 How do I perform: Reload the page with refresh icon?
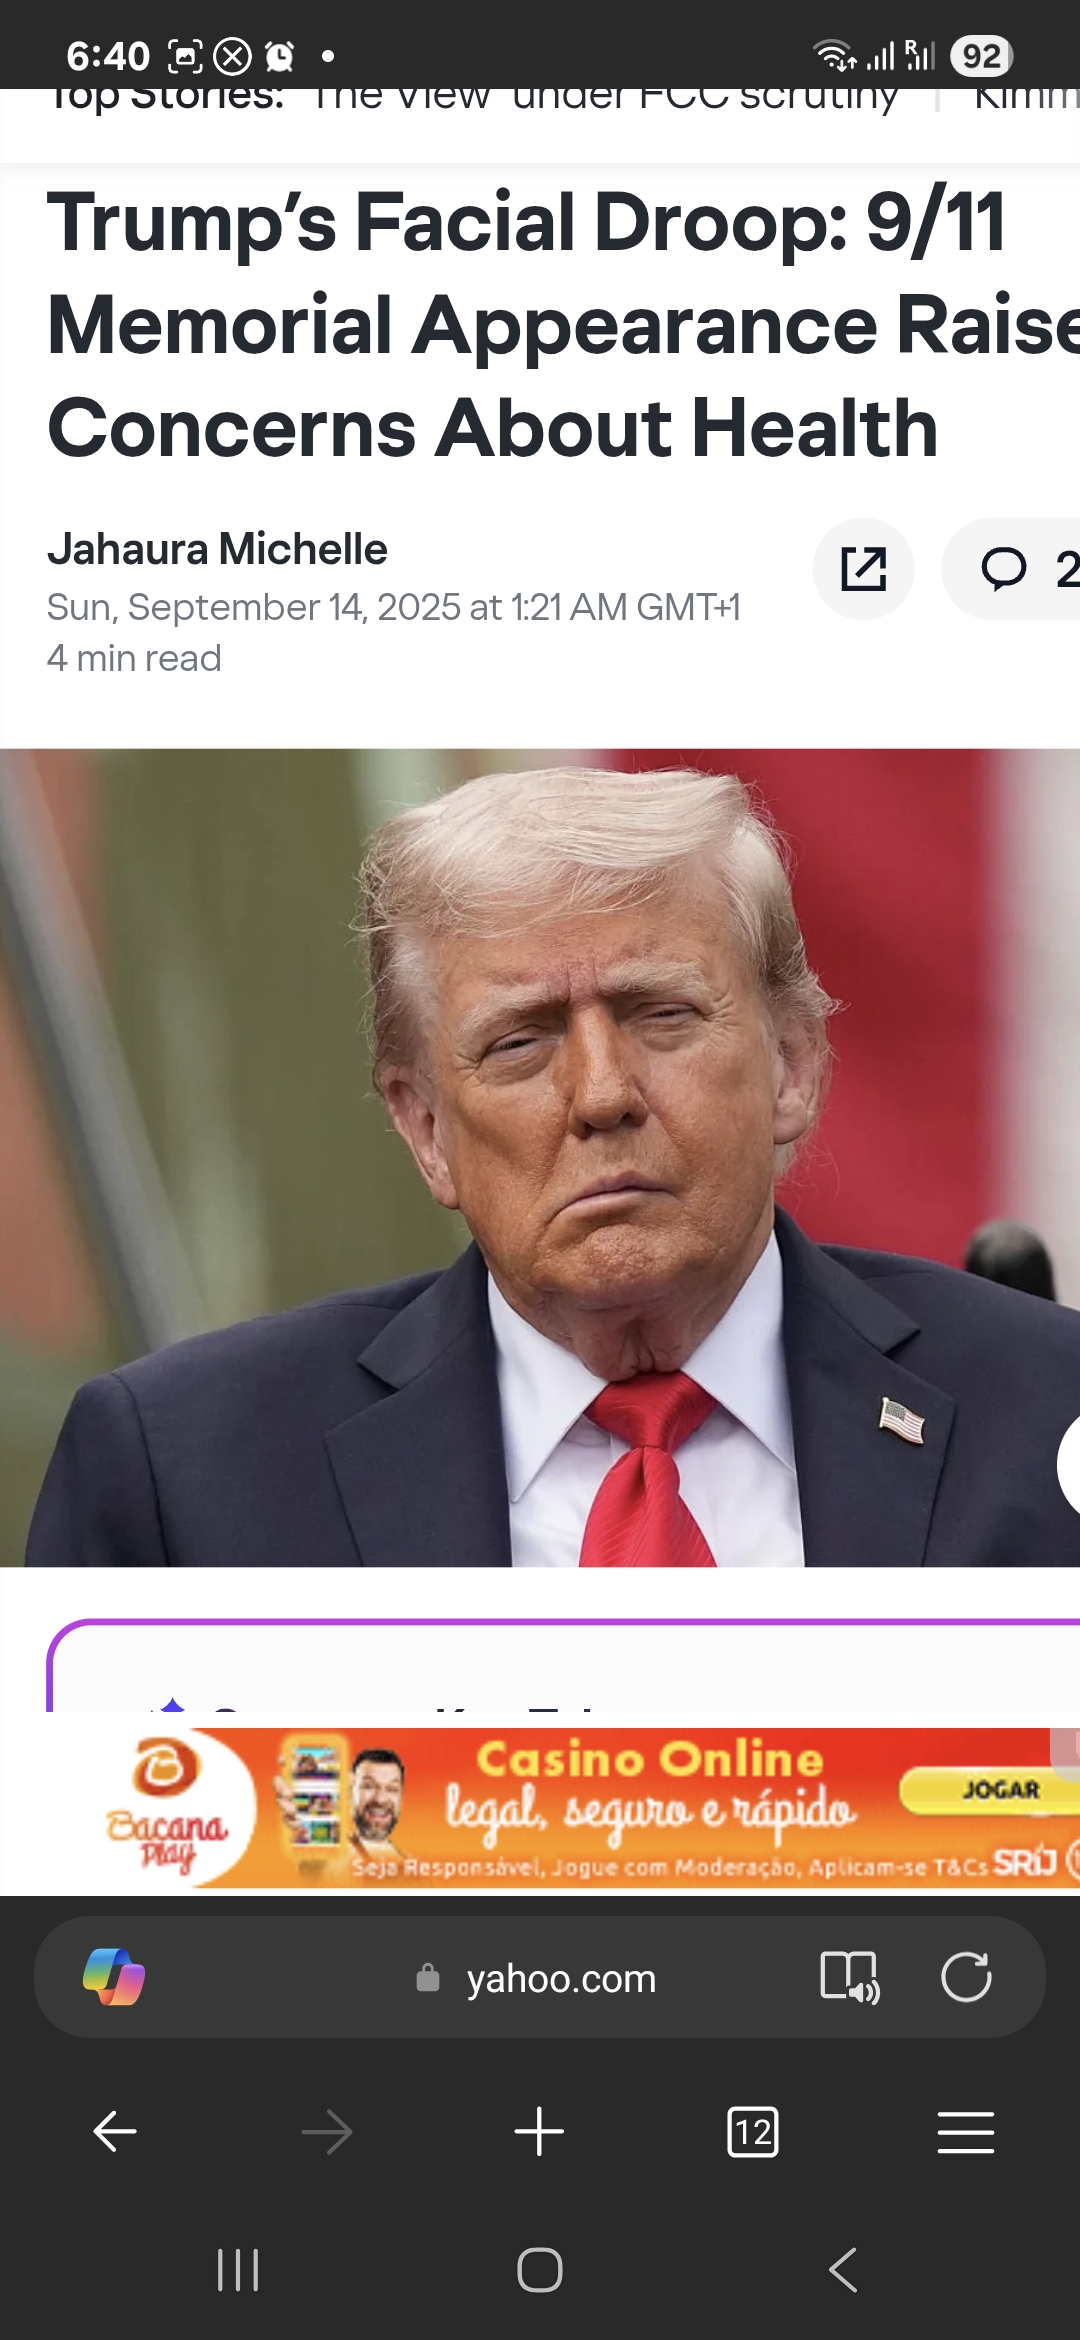(966, 1977)
